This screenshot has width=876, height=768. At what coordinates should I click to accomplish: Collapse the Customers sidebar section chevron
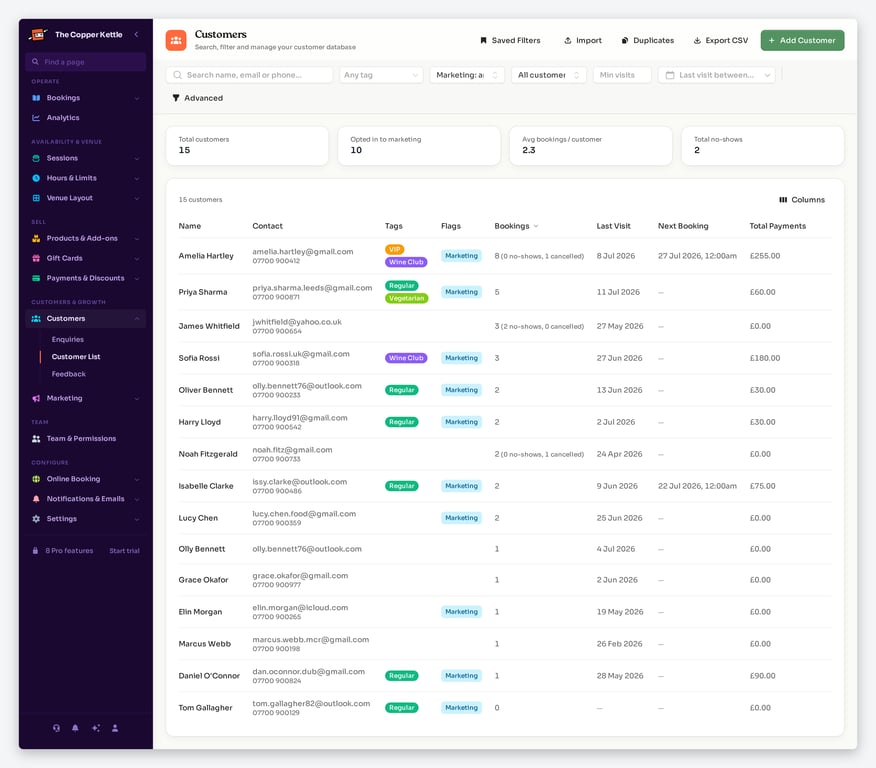tap(137, 318)
